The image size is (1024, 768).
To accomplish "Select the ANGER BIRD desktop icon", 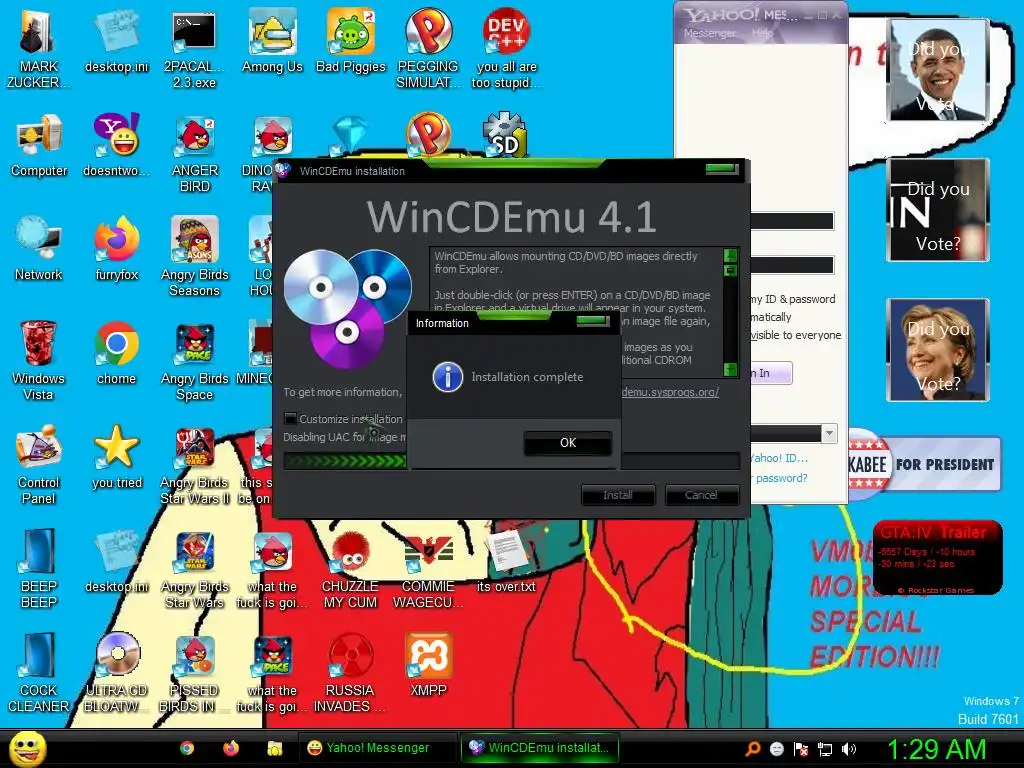I will tap(195, 153).
